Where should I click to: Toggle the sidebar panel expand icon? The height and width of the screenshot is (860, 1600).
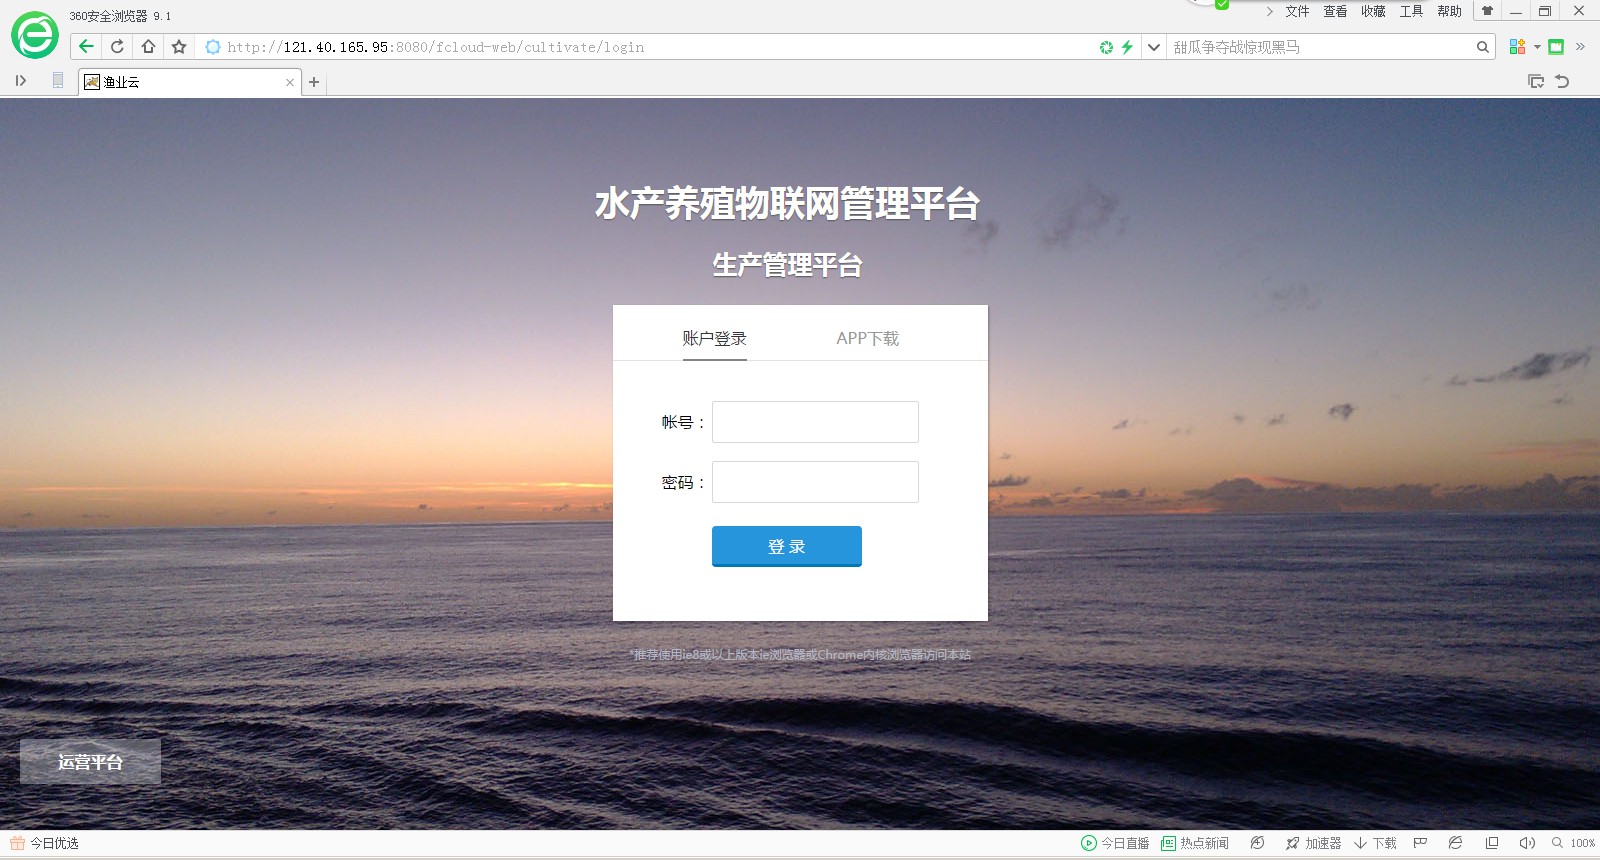[x=20, y=81]
